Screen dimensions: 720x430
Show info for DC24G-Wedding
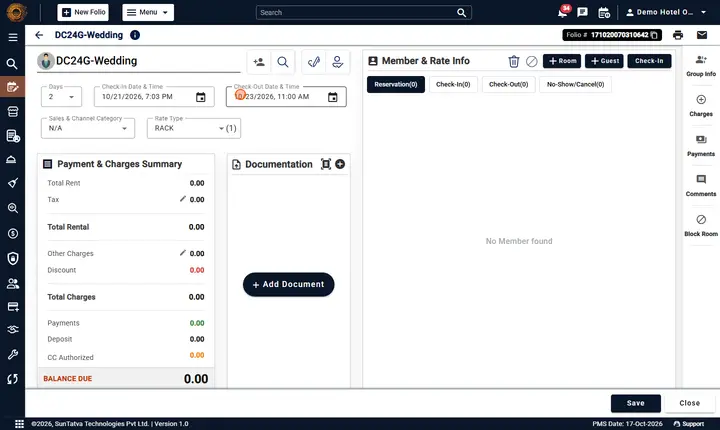coord(135,35)
